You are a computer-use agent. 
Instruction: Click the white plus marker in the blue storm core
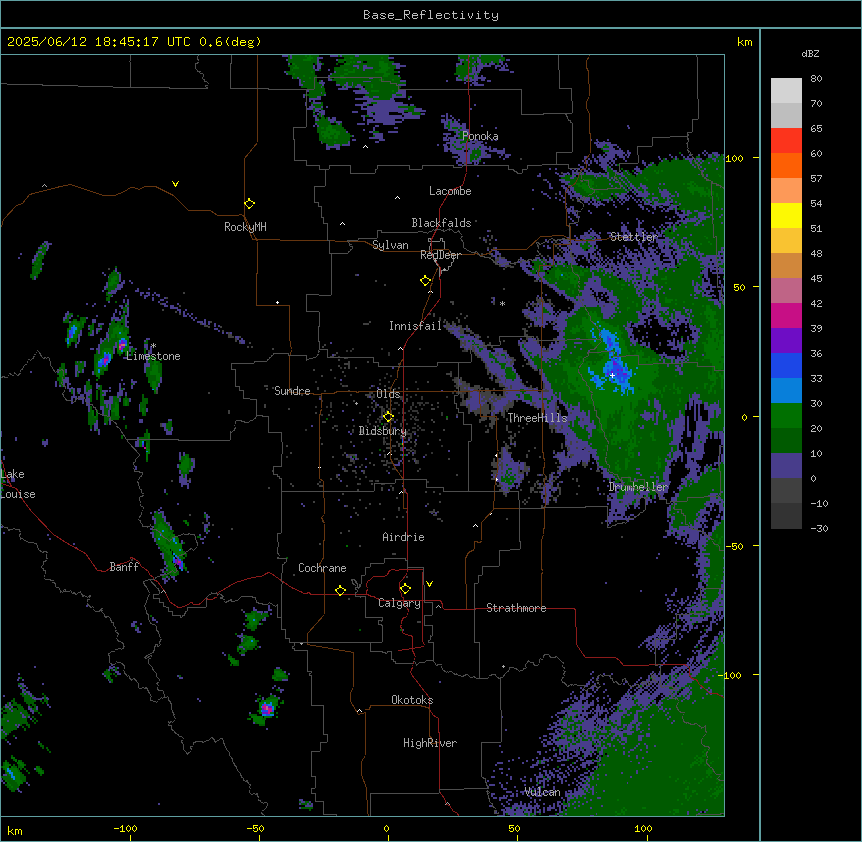[x=612, y=375]
